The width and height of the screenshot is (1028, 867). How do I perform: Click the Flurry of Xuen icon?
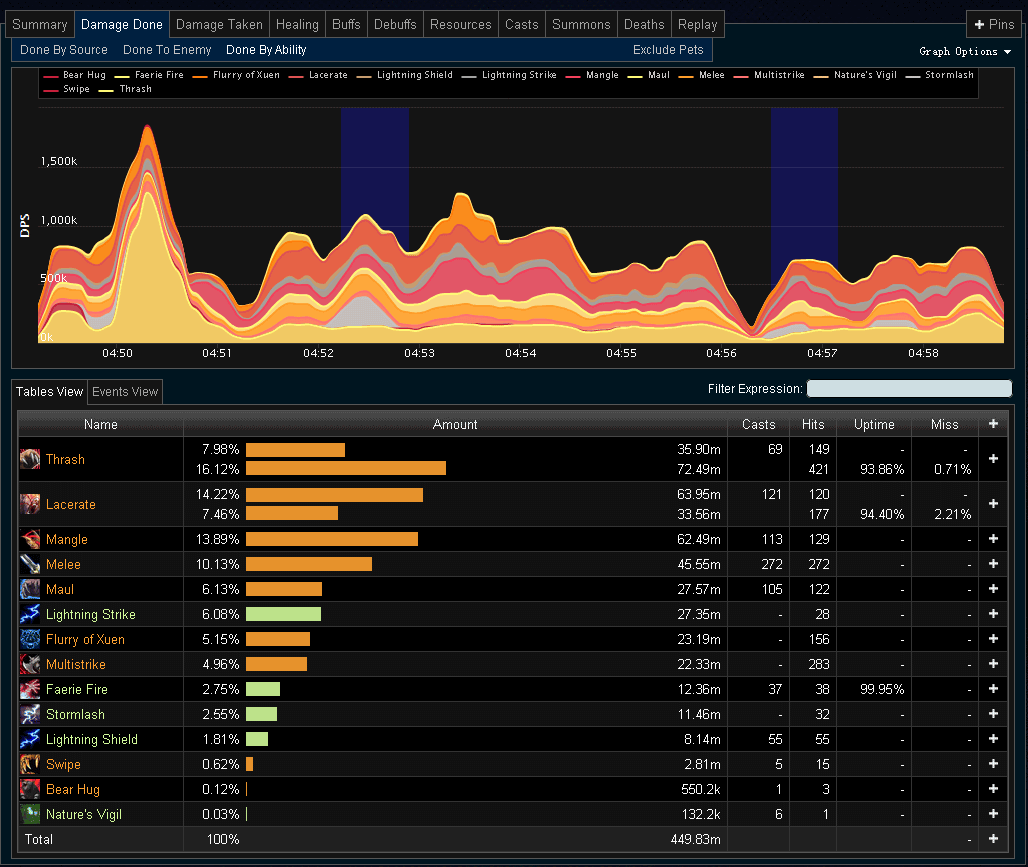click(30, 639)
